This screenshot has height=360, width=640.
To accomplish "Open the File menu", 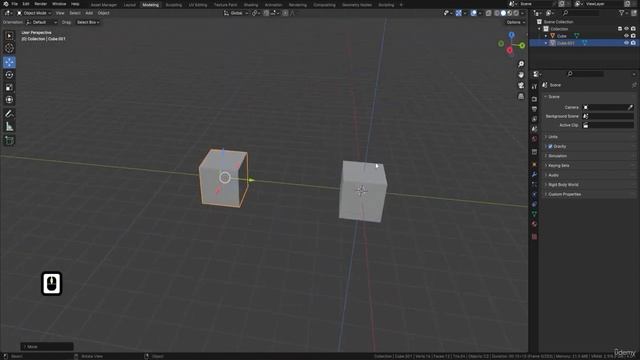I will point(15,4).
